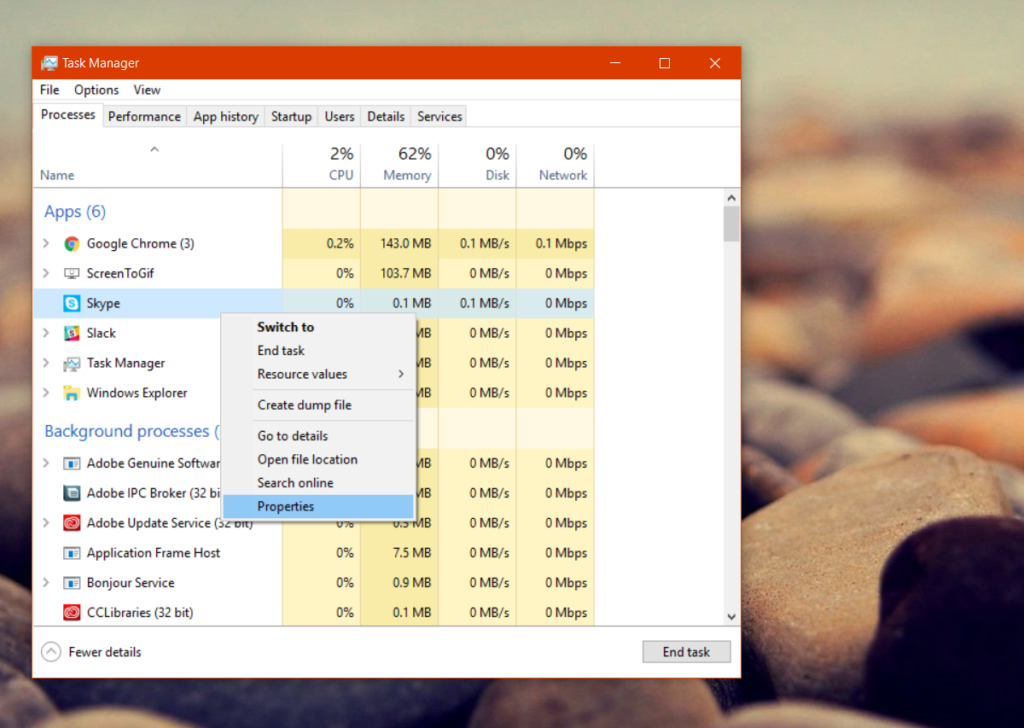
Task: Open the Options menu
Action: pyautogui.click(x=96, y=90)
